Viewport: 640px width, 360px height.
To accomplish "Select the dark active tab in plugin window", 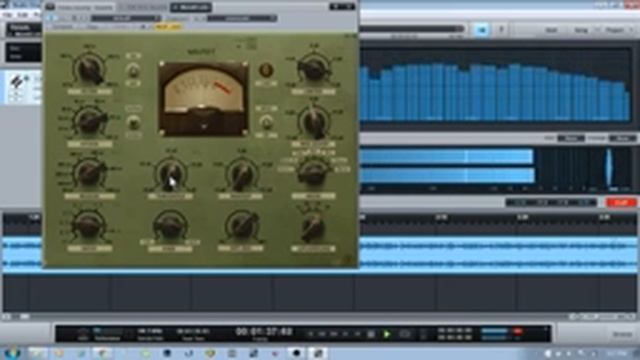I will pos(191,7).
